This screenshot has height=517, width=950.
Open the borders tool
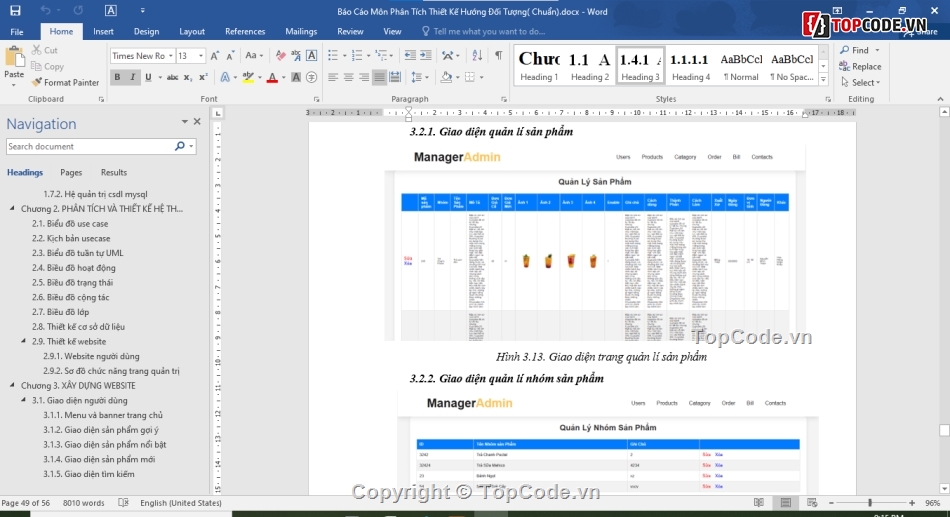(x=470, y=78)
